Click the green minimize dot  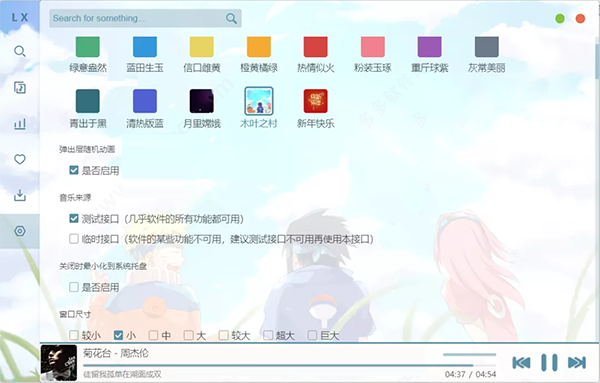(x=560, y=18)
